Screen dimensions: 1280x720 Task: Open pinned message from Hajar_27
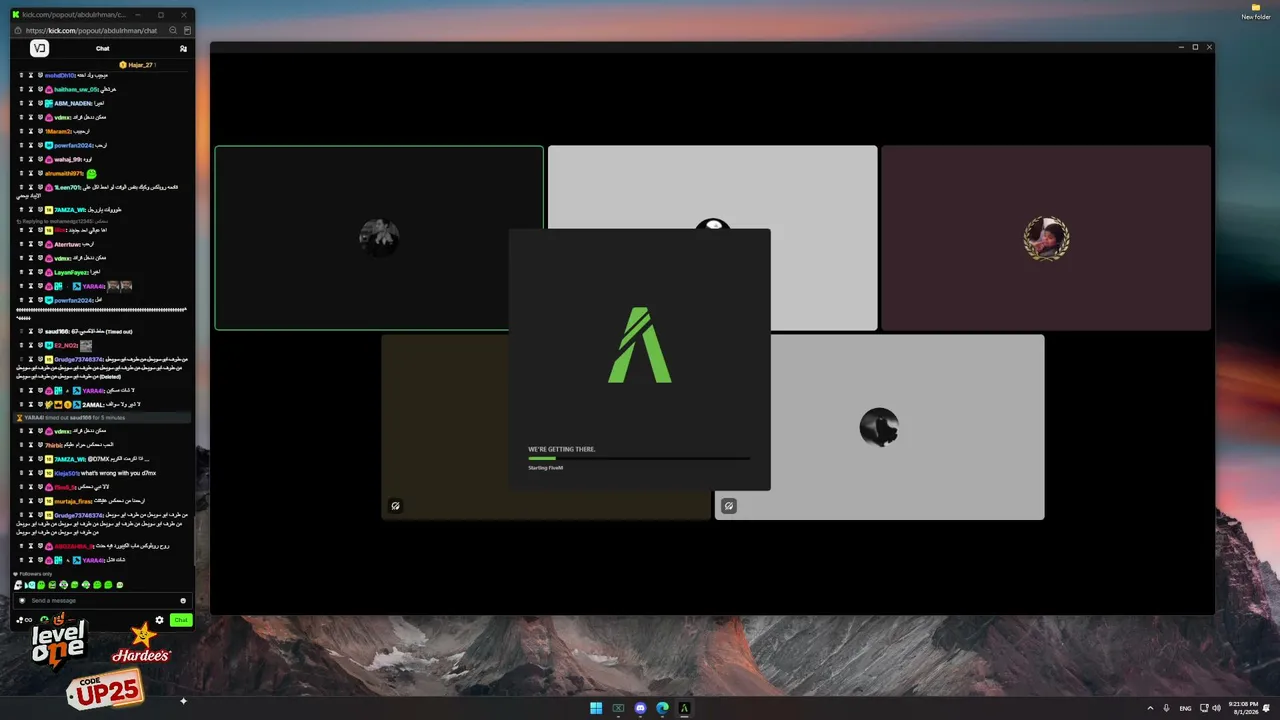[x=137, y=65]
